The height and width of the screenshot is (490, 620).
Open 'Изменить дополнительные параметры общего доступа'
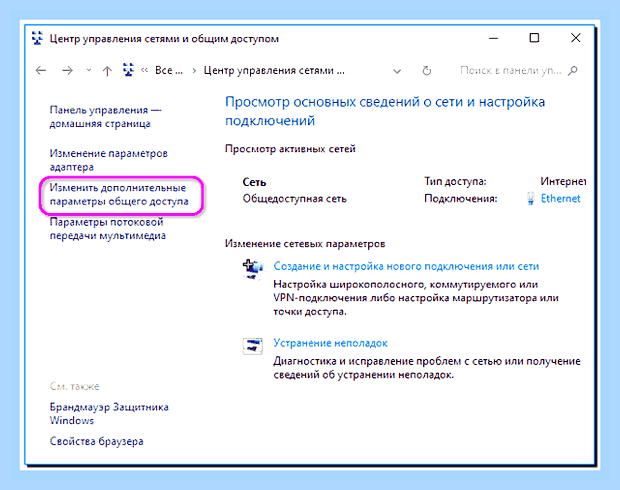coord(119,195)
